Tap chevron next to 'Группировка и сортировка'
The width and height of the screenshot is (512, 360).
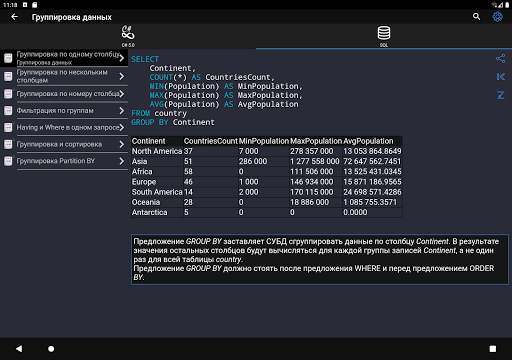(x=122, y=144)
